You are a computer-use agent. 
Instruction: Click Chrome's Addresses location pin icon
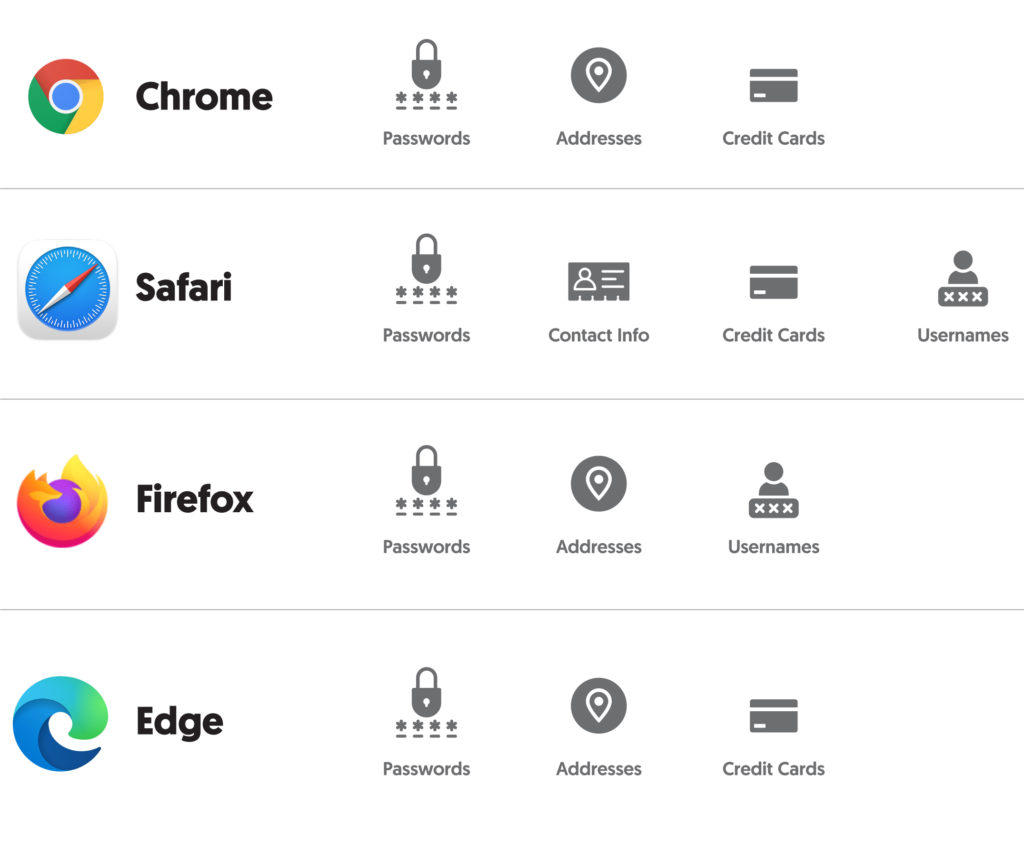pos(598,75)
